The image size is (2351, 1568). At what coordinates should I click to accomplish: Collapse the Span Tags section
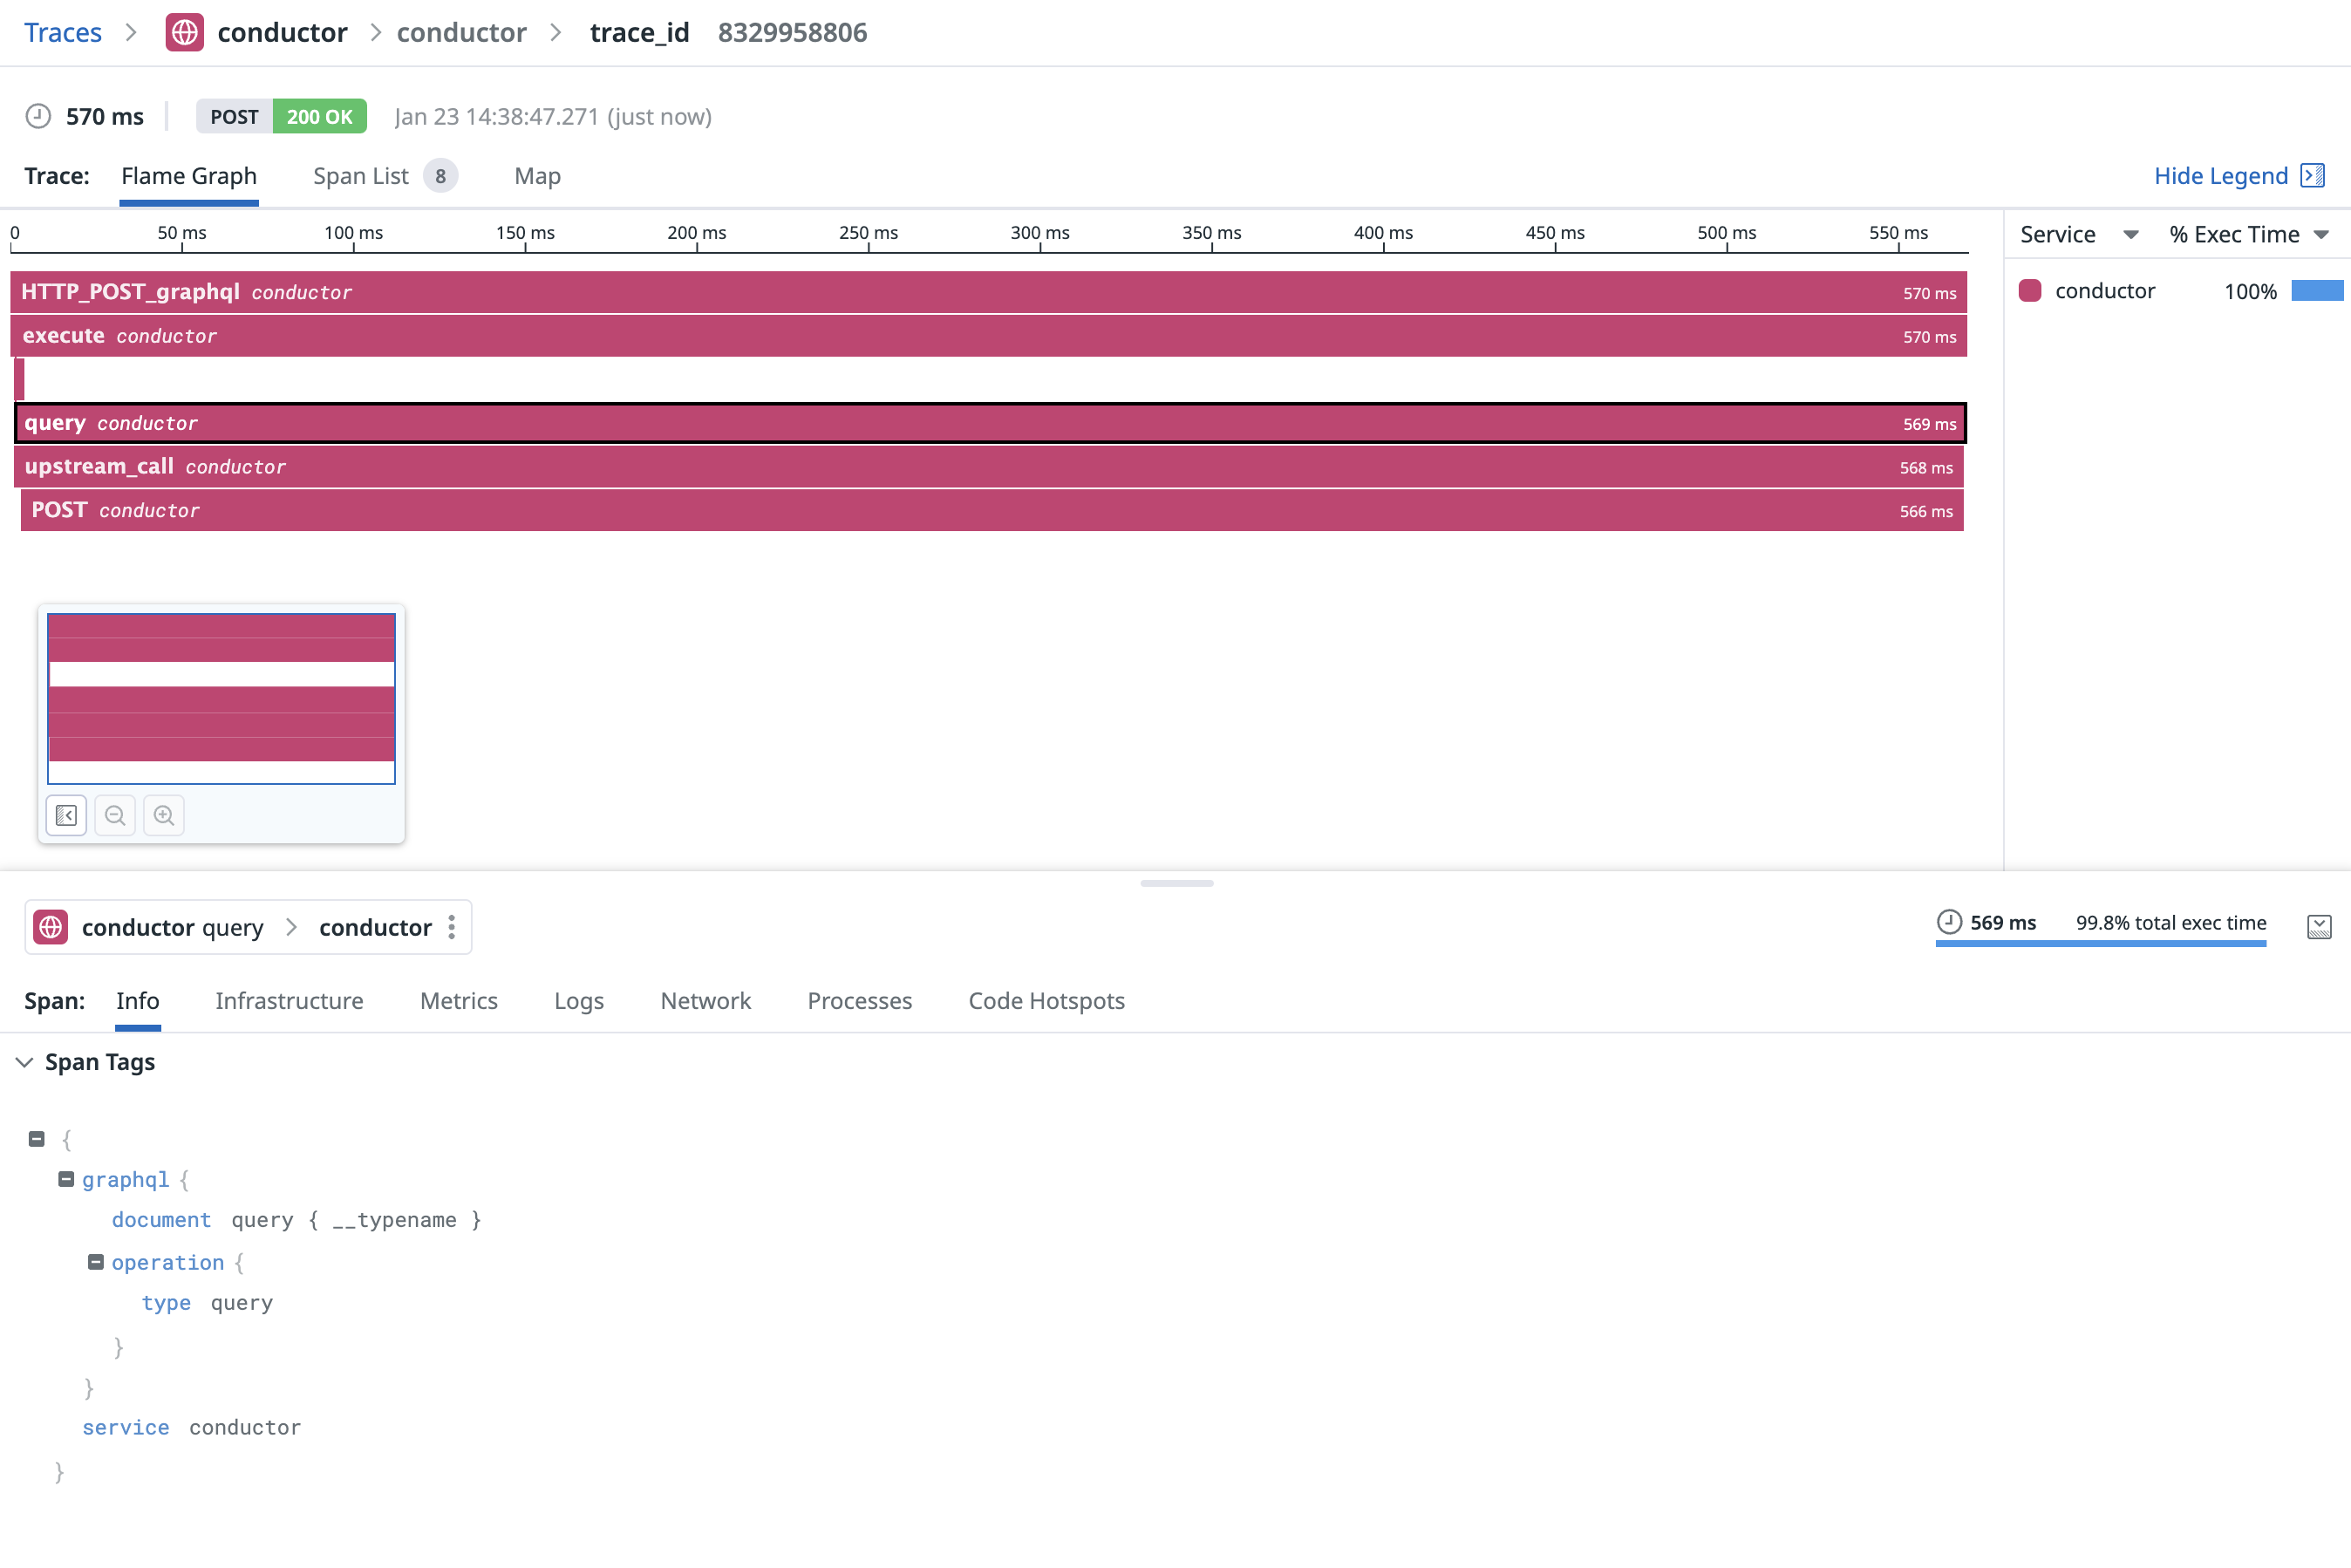point(25,1062)
